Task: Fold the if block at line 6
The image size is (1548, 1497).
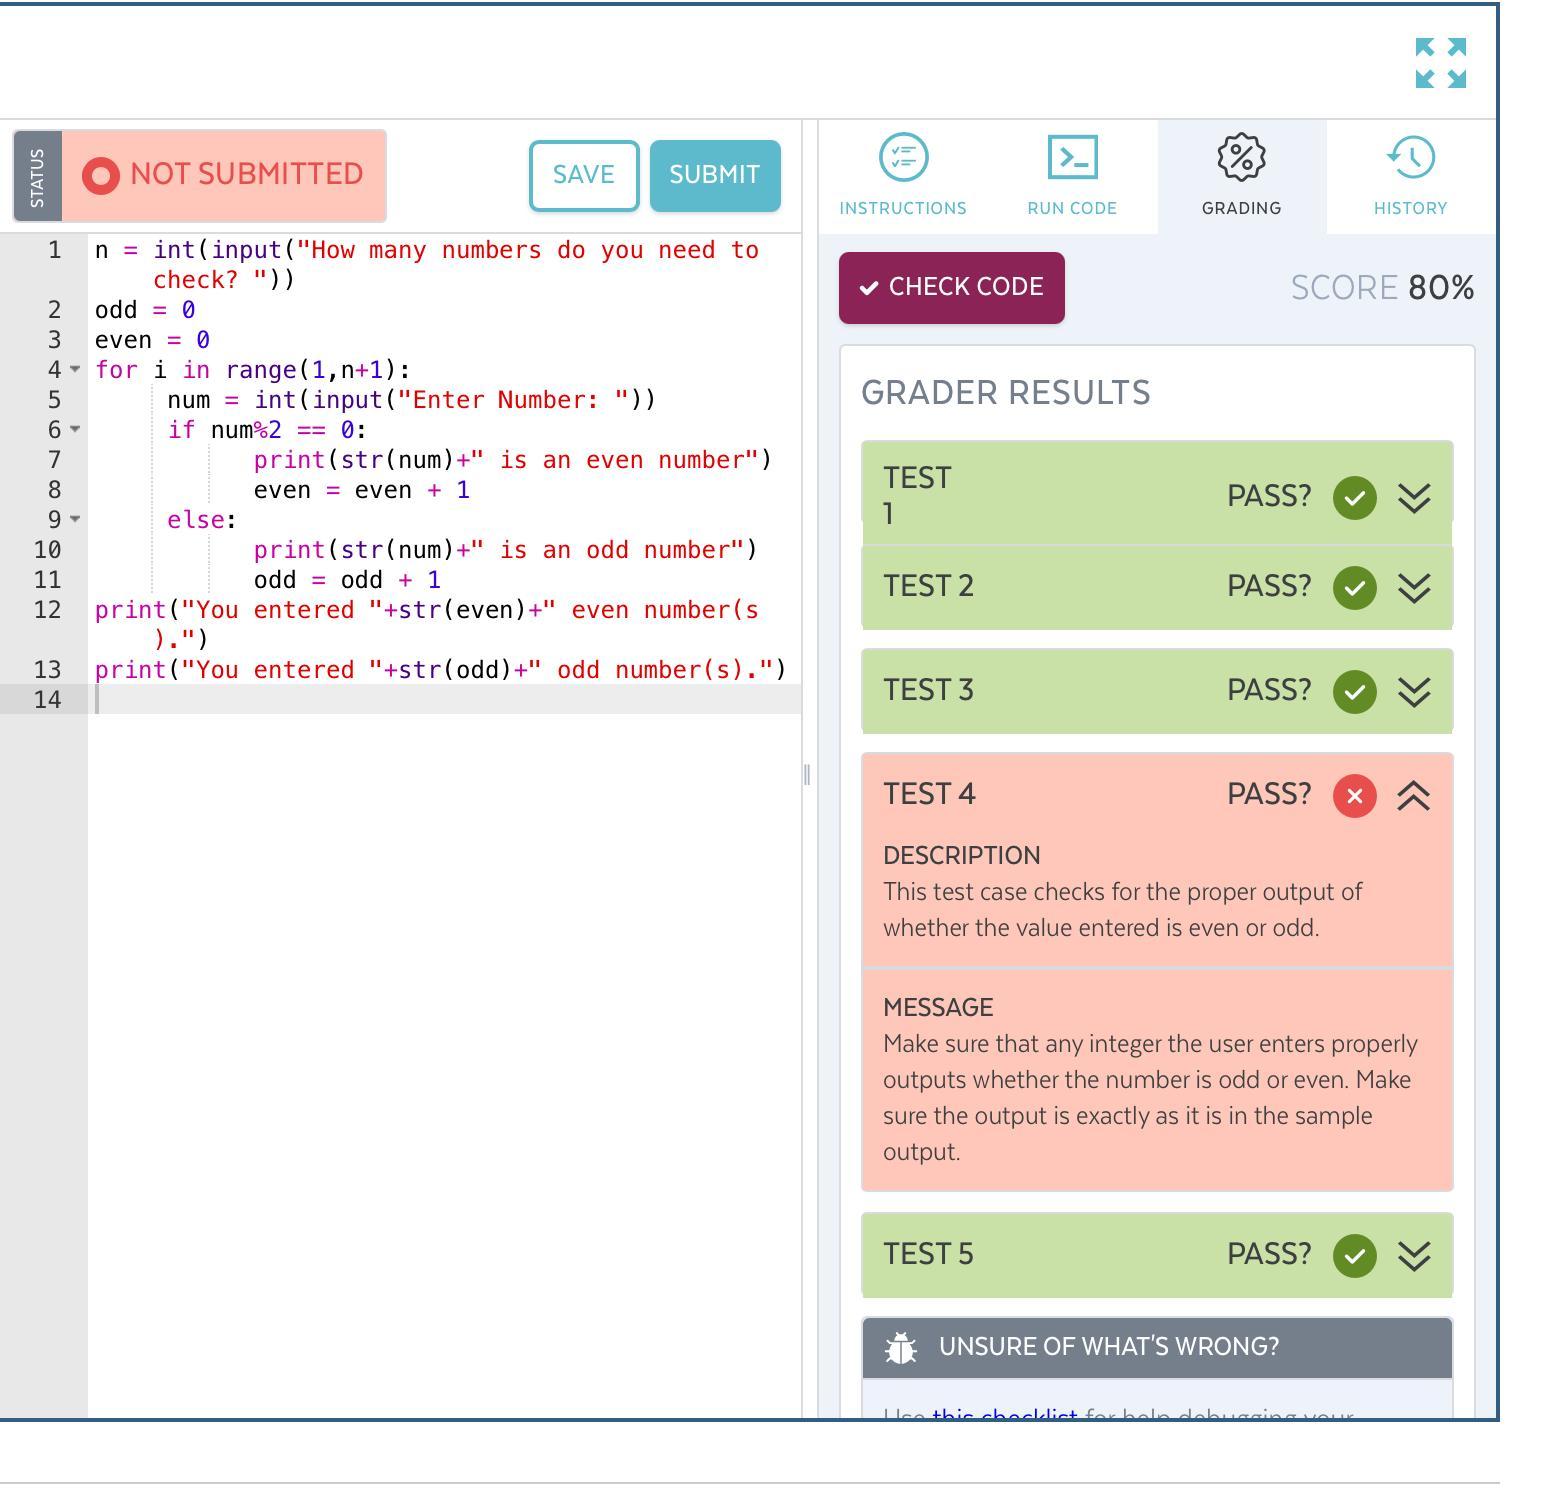Action: point(75,430)
